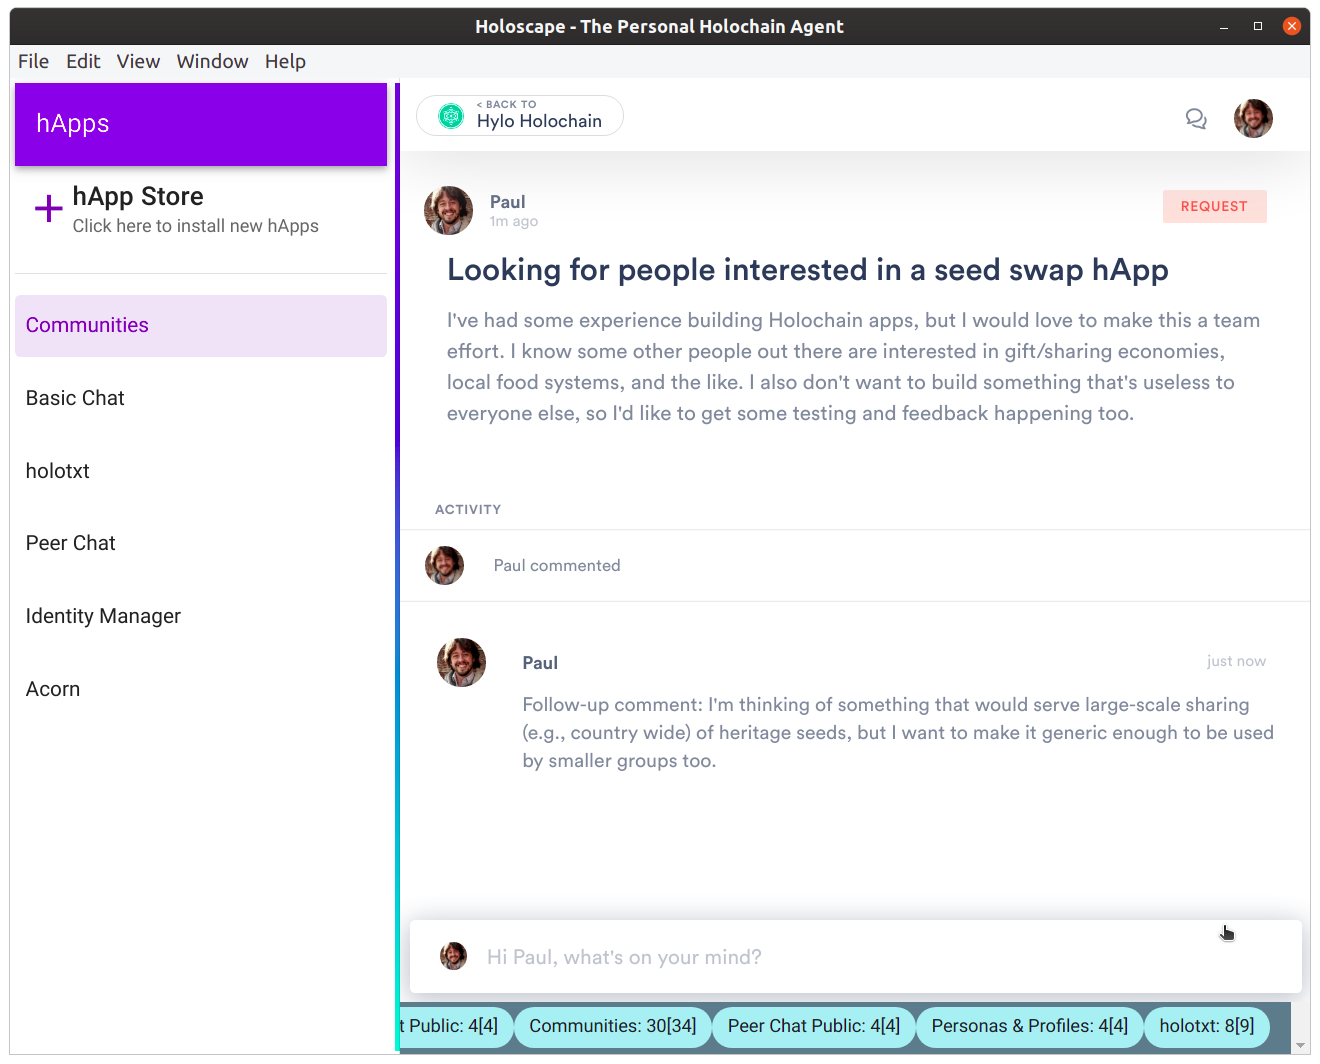The image size is (1320, 1064).
Task: Click Paul's name on the comment
Action: (x=540, y=663)
